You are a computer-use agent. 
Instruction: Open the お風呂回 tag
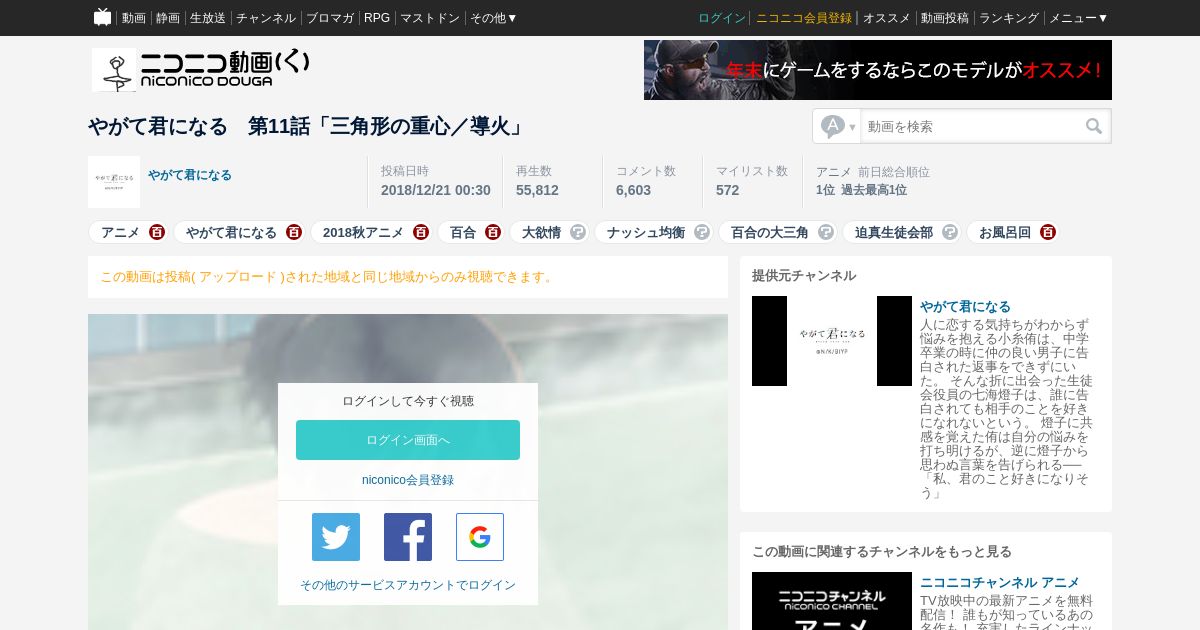[x=1005, y=232]
